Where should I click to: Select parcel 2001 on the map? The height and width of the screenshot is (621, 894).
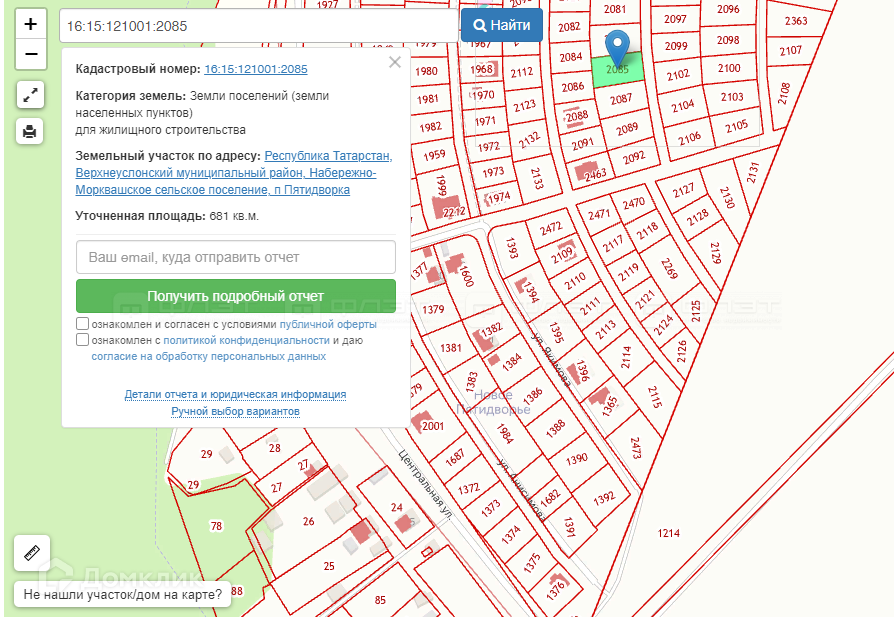pos(433,426)
